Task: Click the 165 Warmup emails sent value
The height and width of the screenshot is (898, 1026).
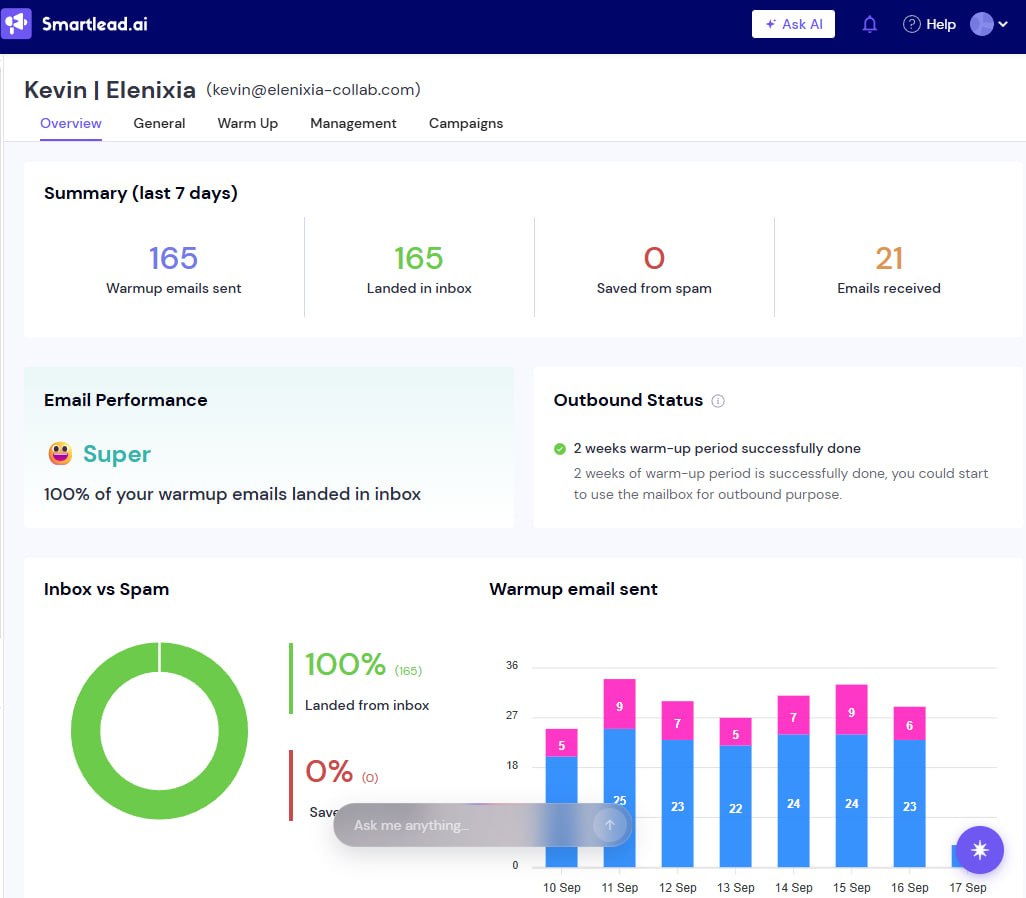Action: [173, 258]
